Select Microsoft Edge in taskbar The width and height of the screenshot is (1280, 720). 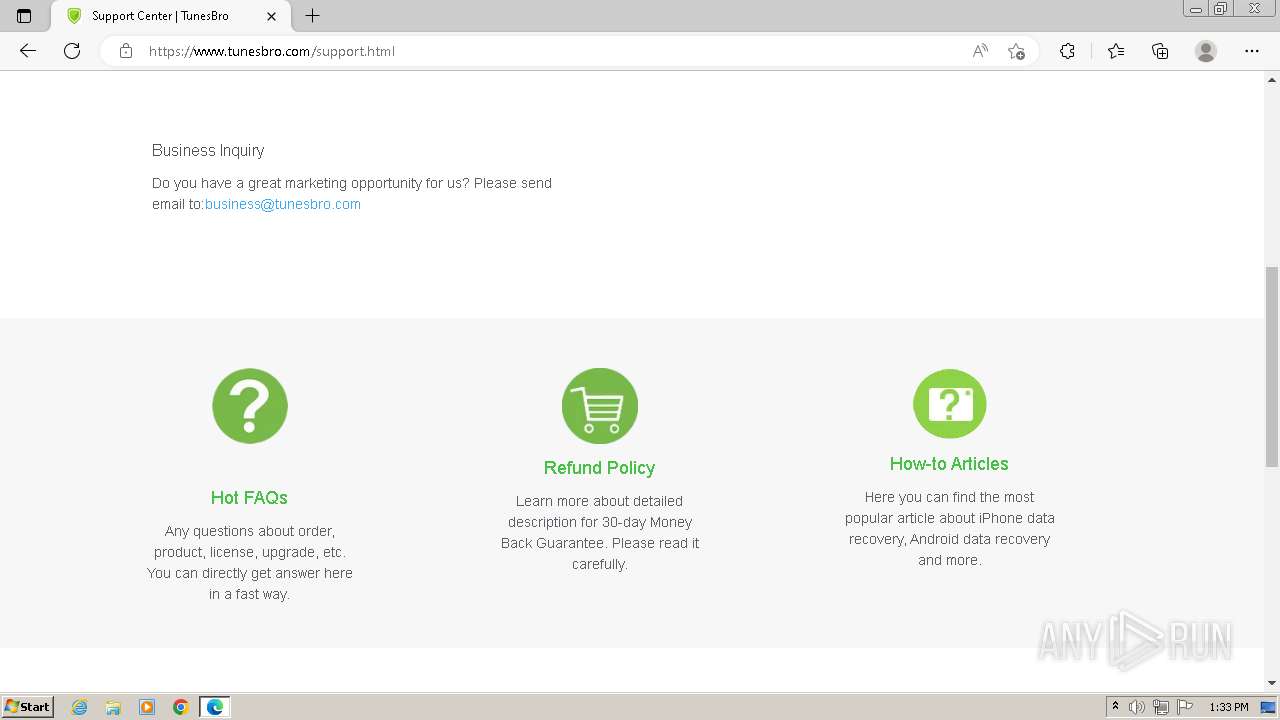pyautogui.click(x=215, y=707)
